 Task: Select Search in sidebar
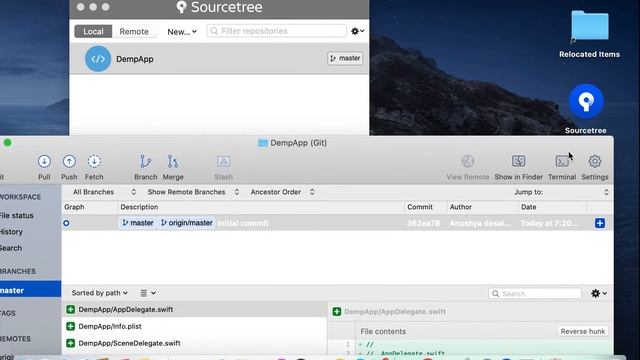11,248
